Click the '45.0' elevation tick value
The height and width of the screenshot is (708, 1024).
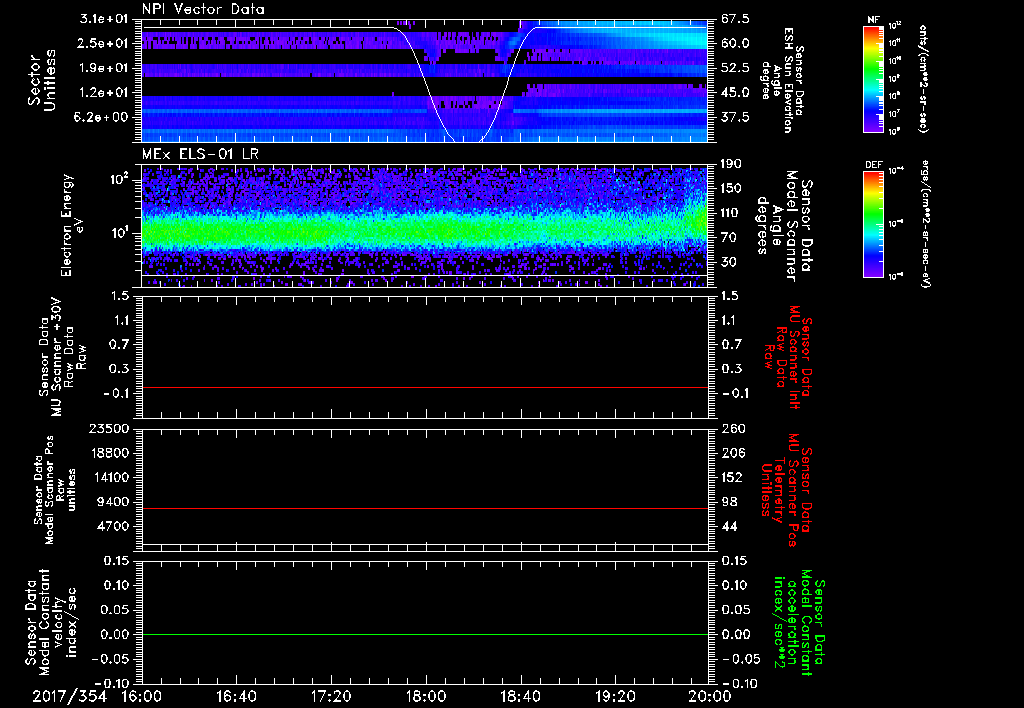735,93
